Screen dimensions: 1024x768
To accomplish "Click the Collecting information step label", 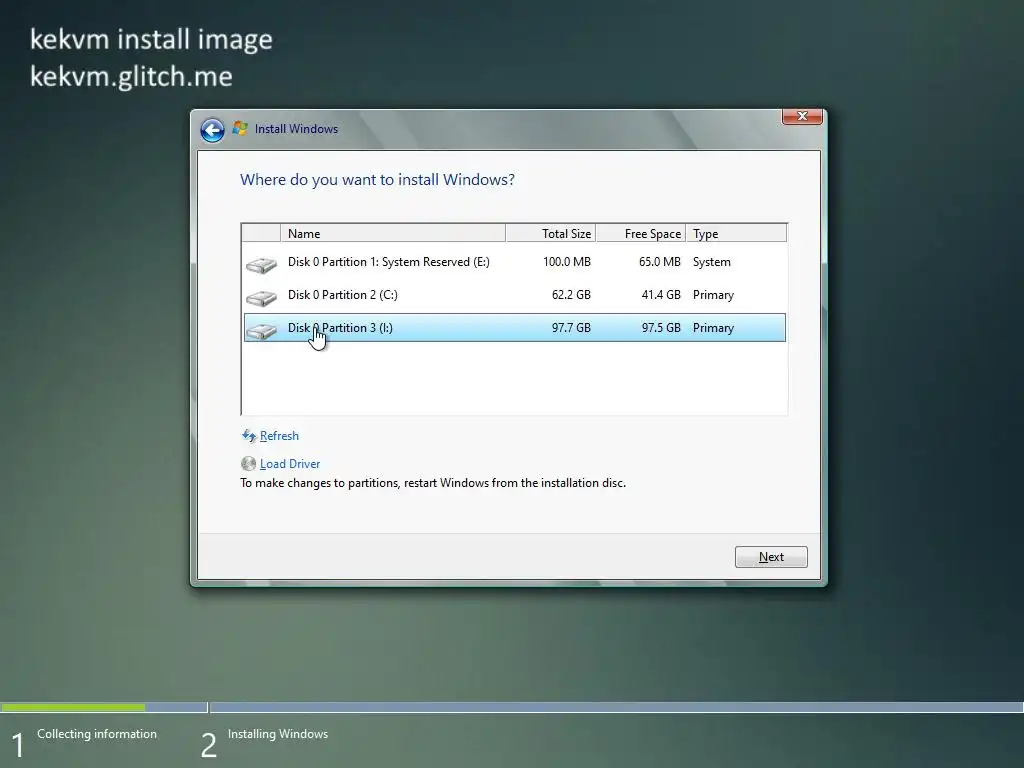I will [97, 733].
